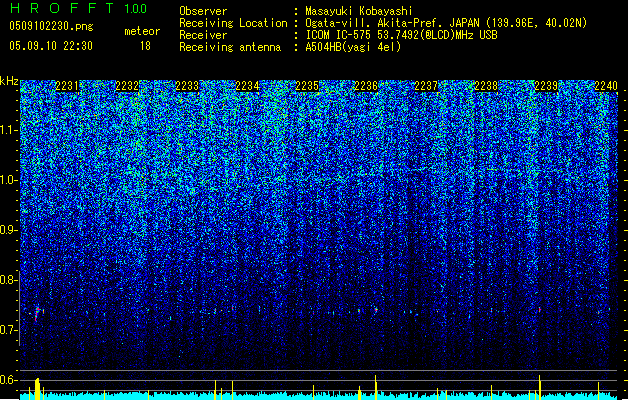Screen dimensions: 629x400
Task: Click the 2237 time marker
Action: tap(426, 86)
